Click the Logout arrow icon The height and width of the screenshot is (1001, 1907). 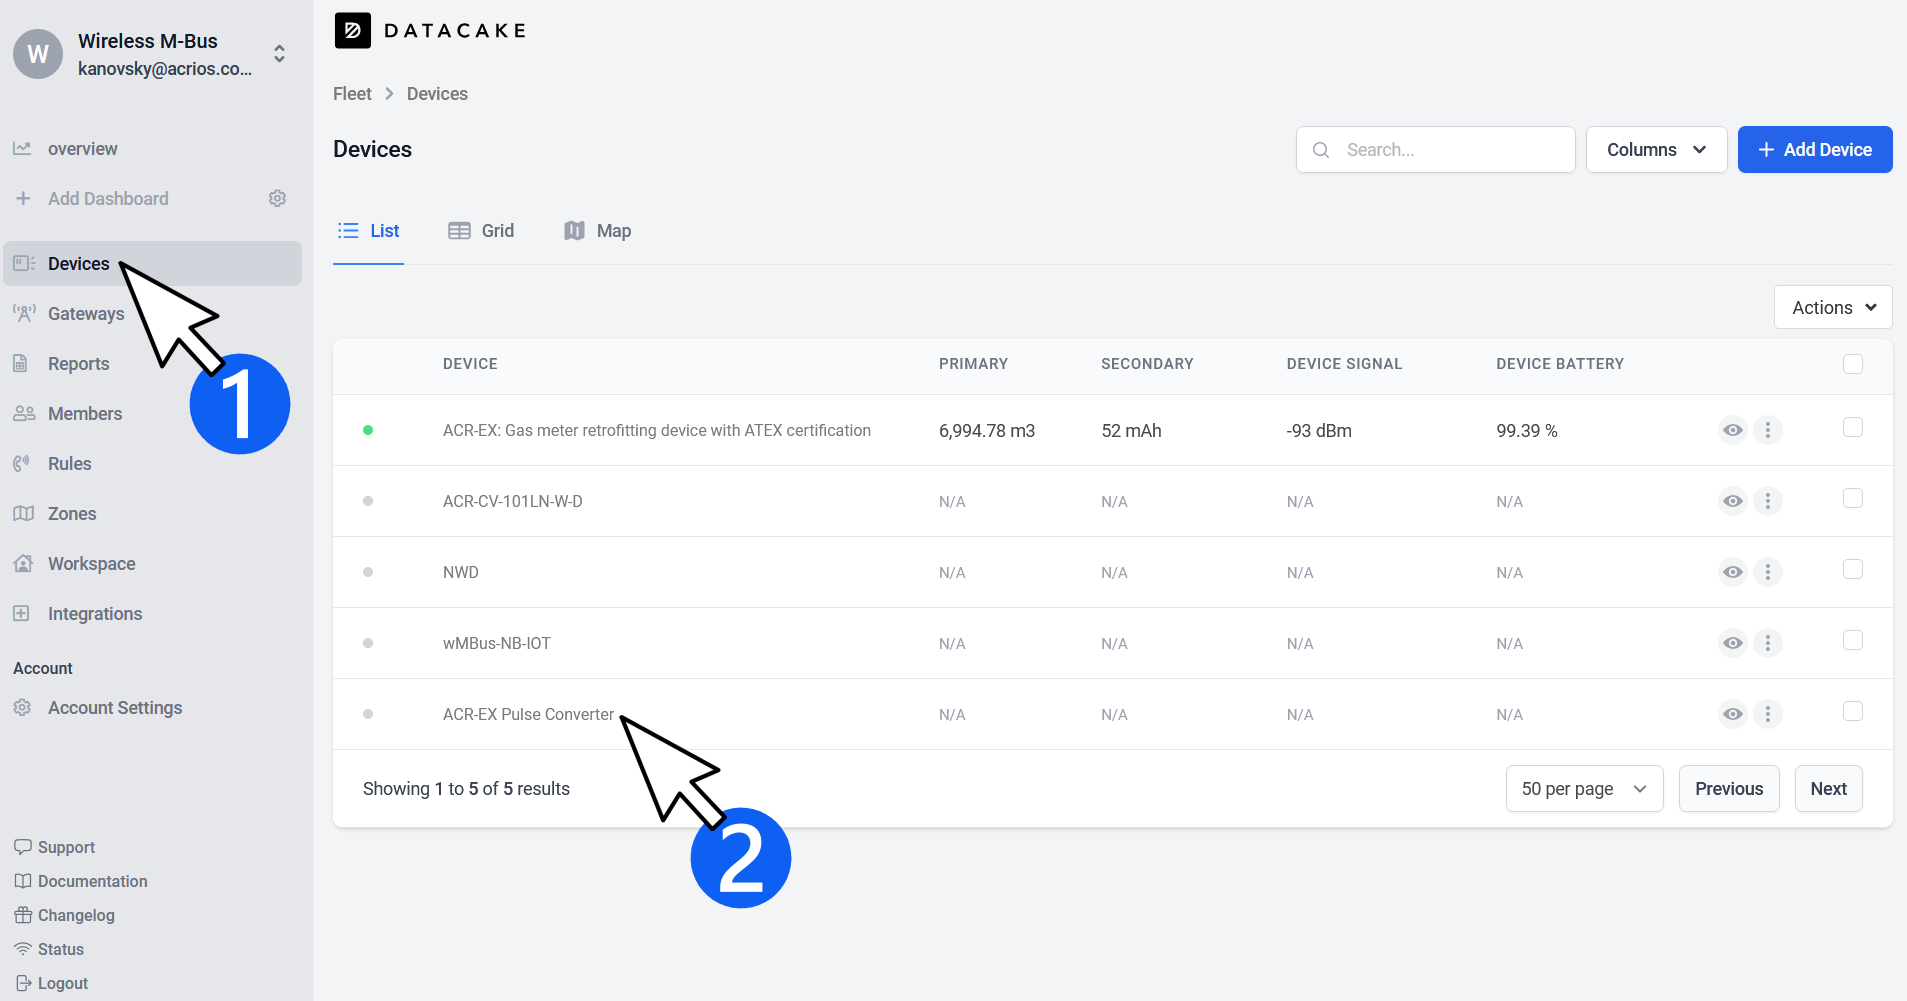[23, 983]
